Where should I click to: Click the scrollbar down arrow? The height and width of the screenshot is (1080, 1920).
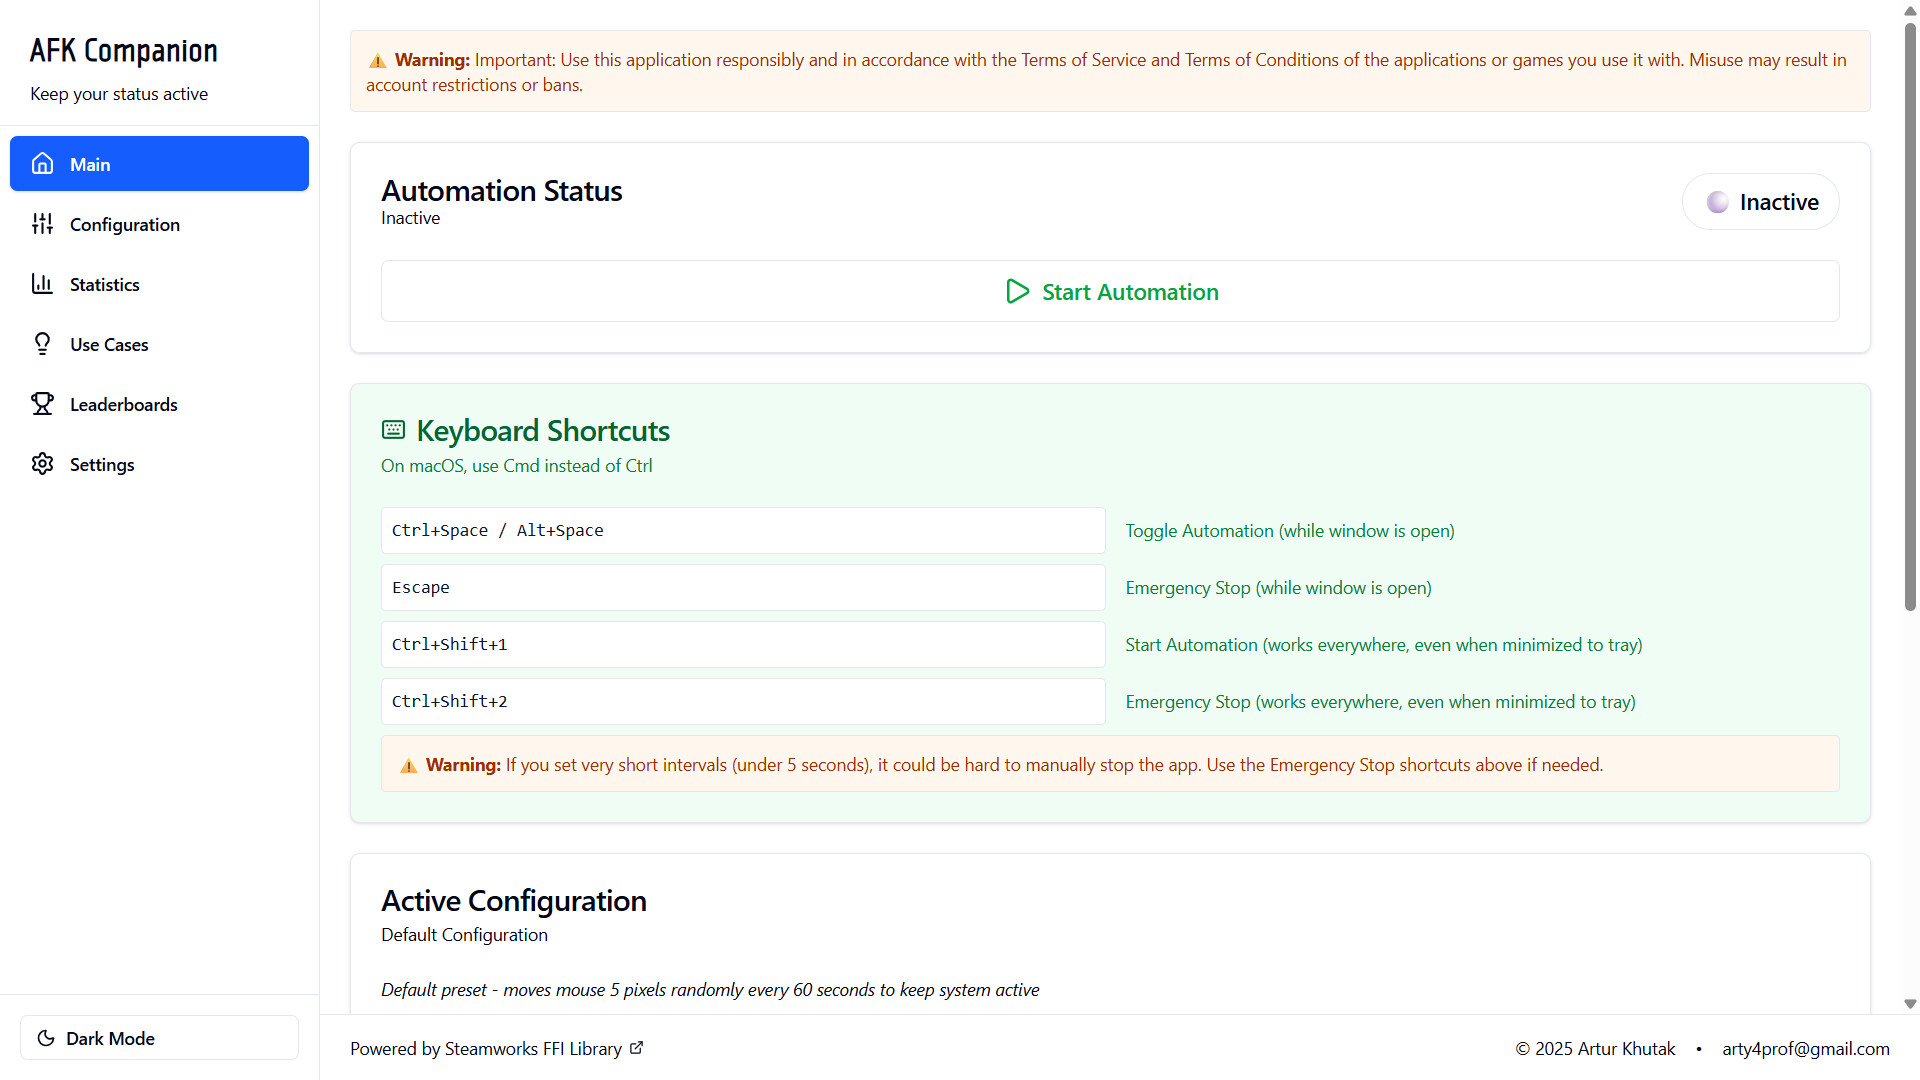point(1910,1004)
